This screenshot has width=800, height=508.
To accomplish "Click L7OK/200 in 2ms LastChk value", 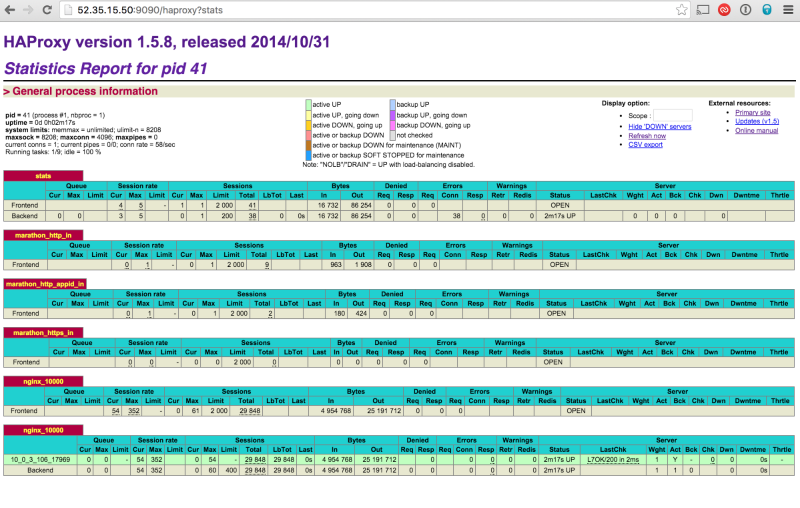I will (x=613, y=460).
